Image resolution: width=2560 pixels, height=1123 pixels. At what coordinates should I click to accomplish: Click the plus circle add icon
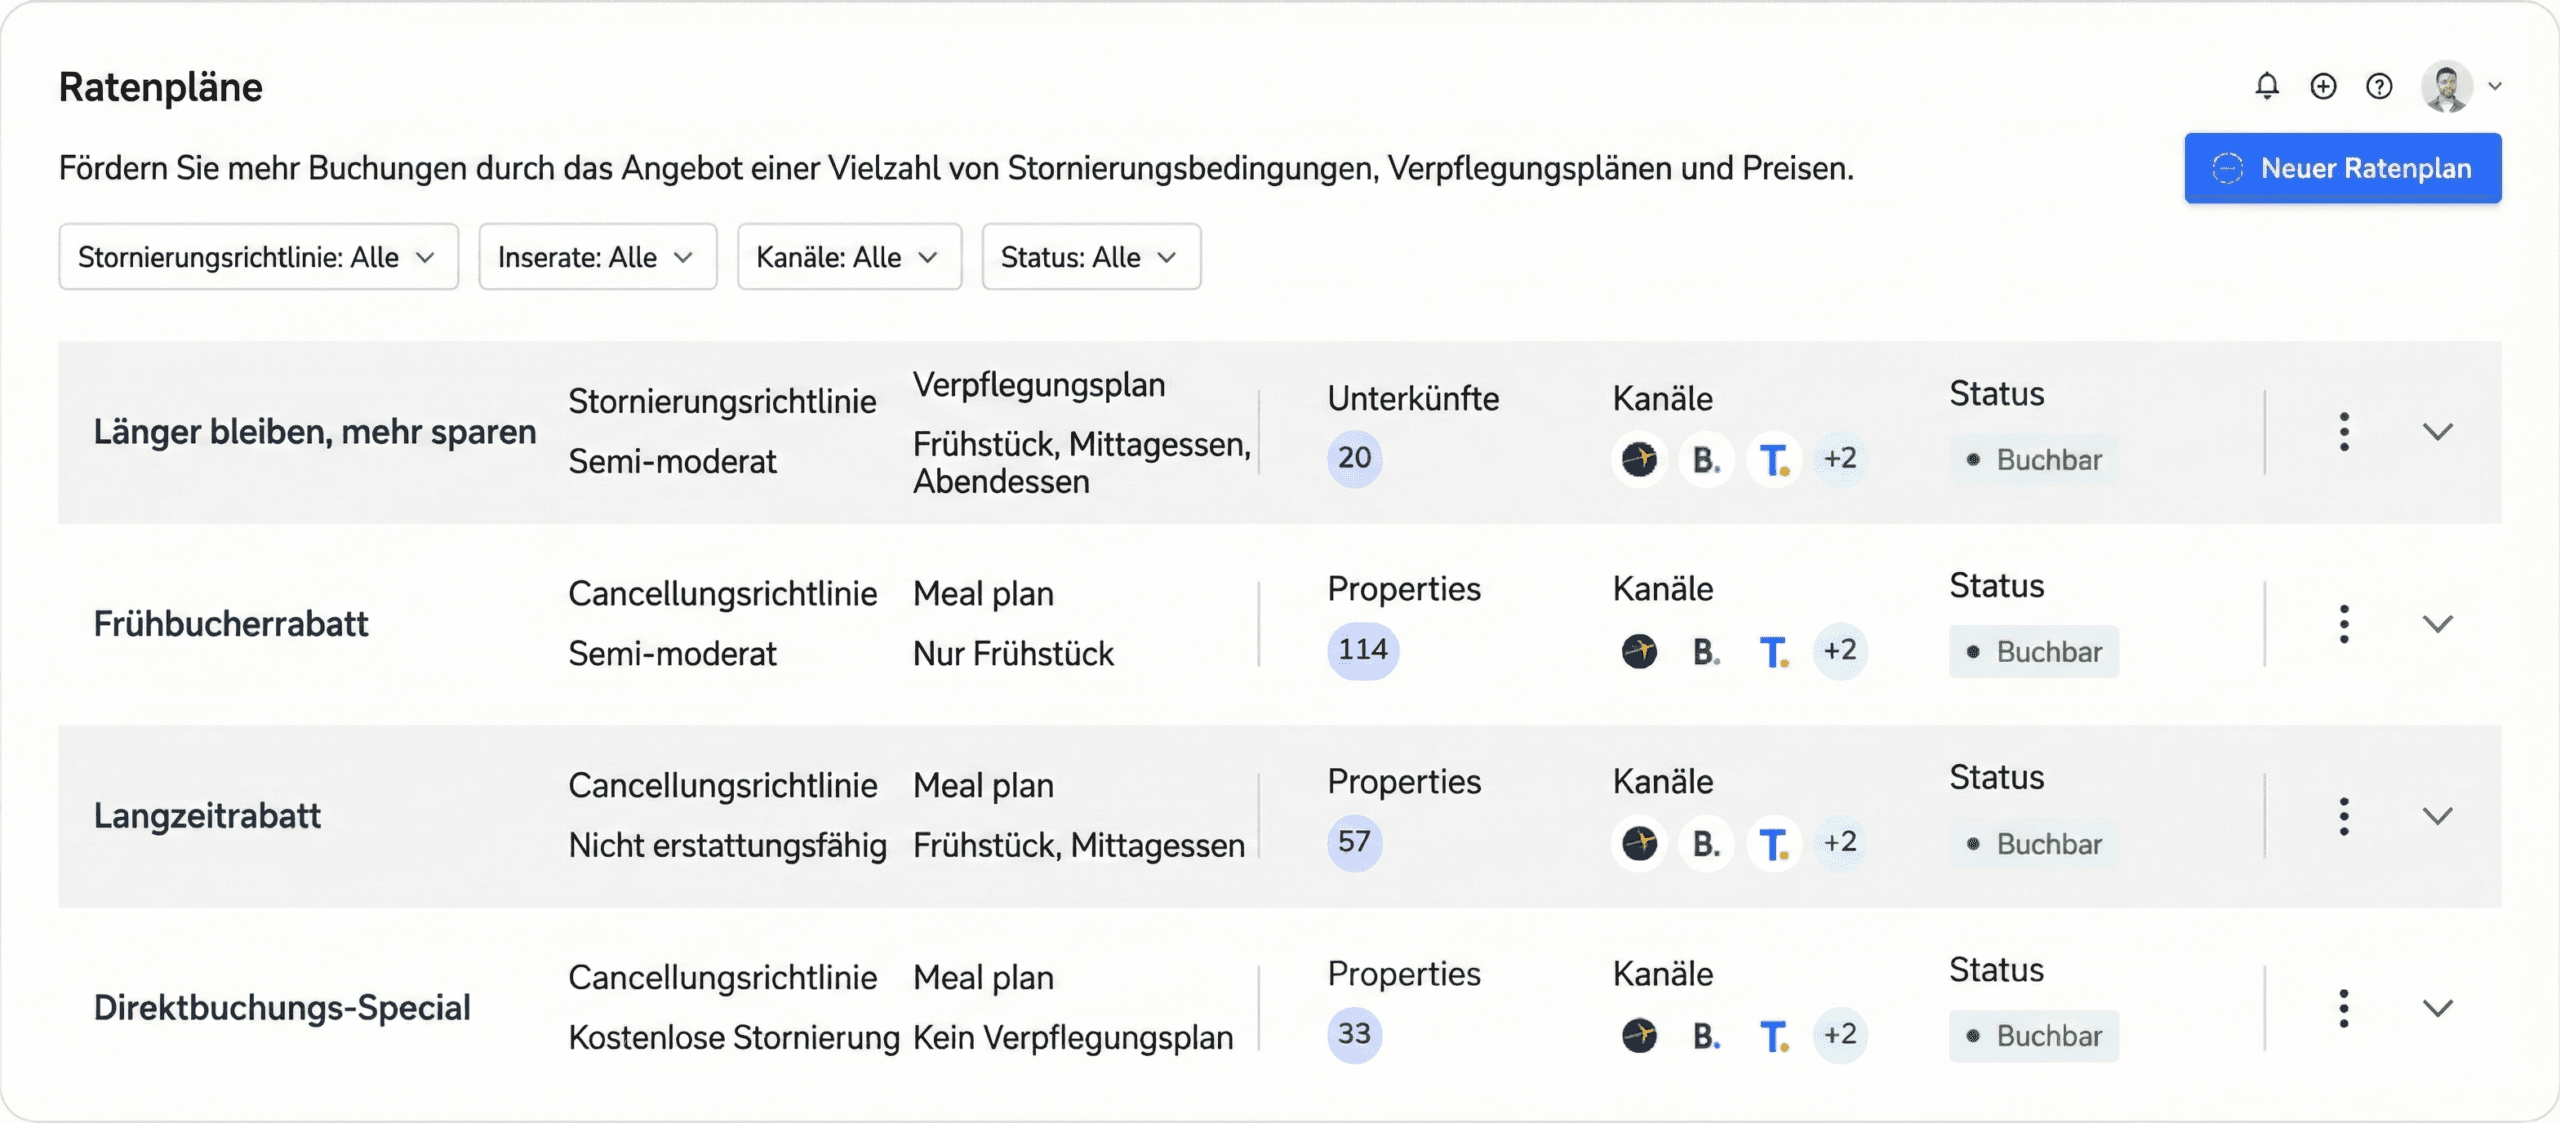point(2323,87)
